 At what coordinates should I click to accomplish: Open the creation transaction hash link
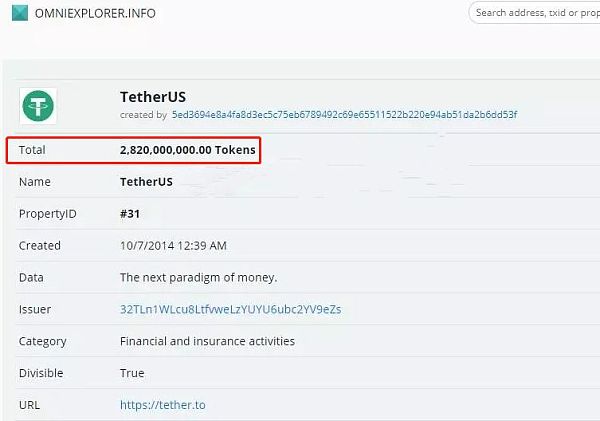(x=344, y=115)
